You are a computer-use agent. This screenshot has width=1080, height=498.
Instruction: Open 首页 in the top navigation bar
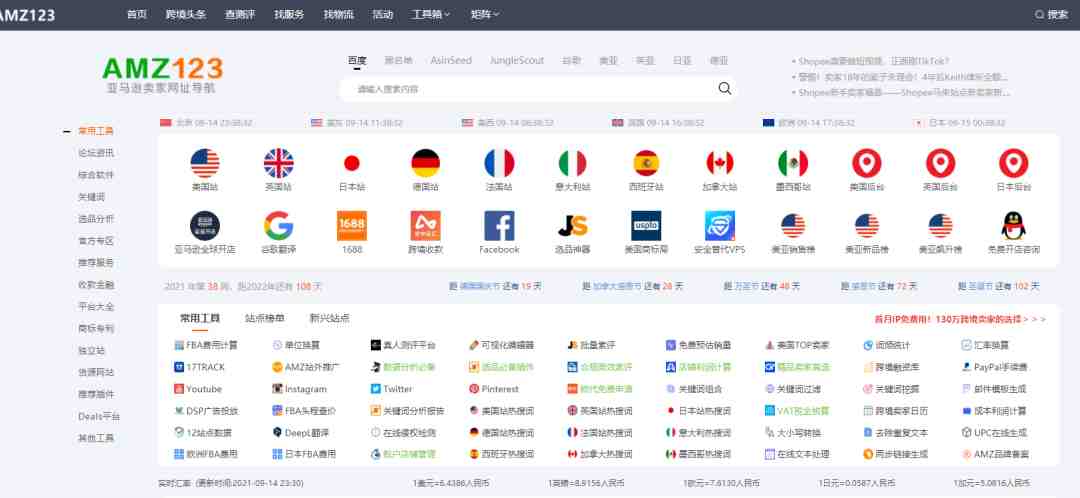136,14
